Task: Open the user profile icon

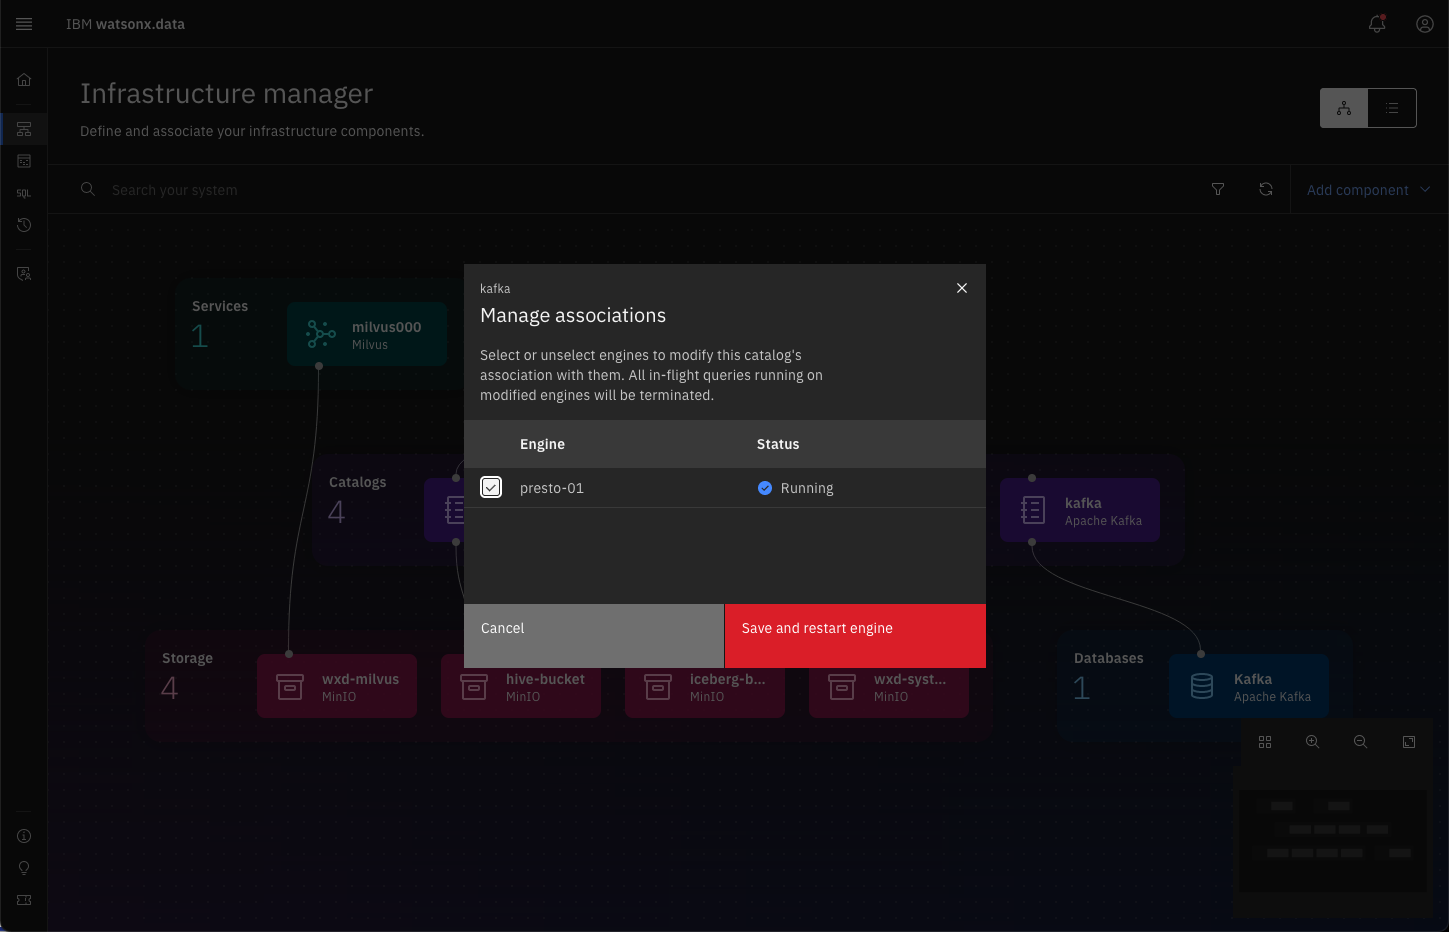Action: pos(1425,24)
